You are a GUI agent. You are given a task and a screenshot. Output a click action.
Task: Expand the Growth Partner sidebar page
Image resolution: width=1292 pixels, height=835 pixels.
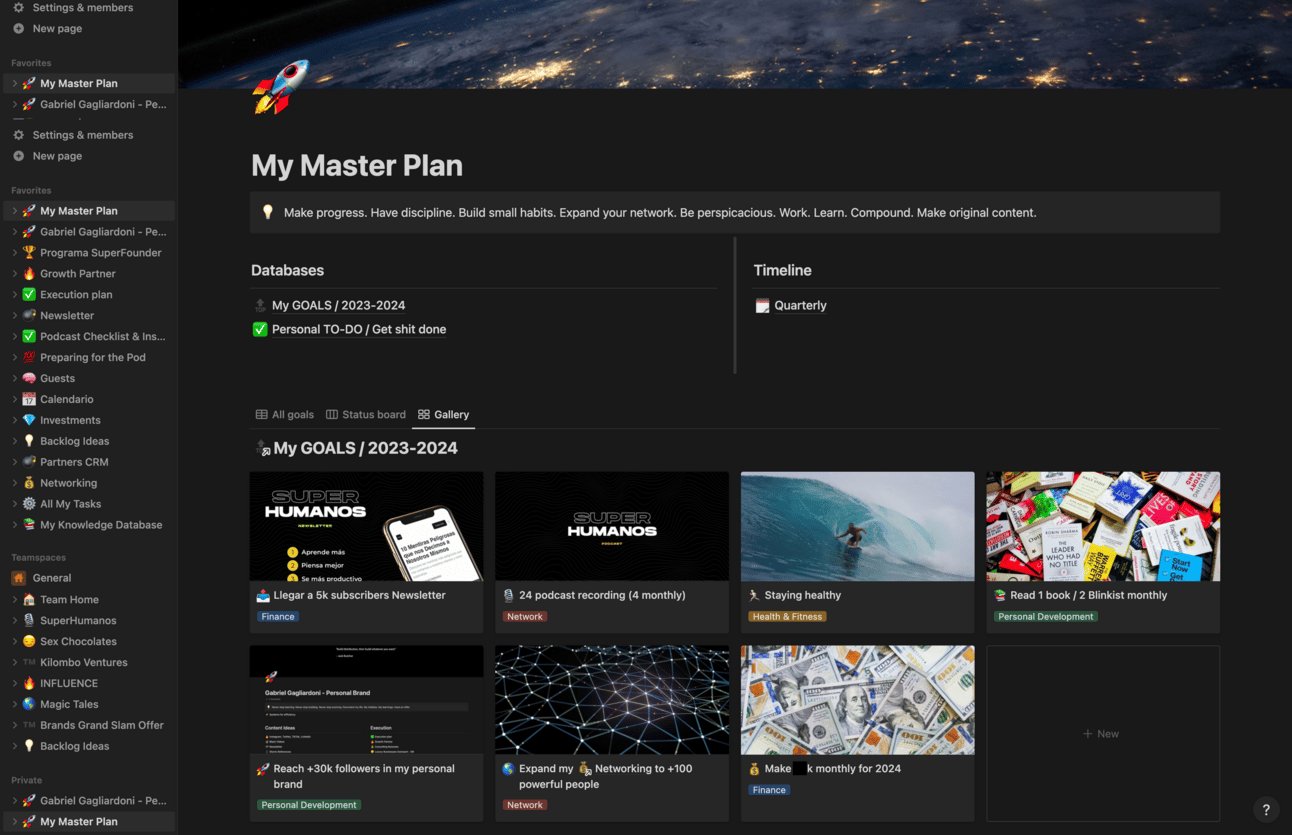(x=14, y=274)
